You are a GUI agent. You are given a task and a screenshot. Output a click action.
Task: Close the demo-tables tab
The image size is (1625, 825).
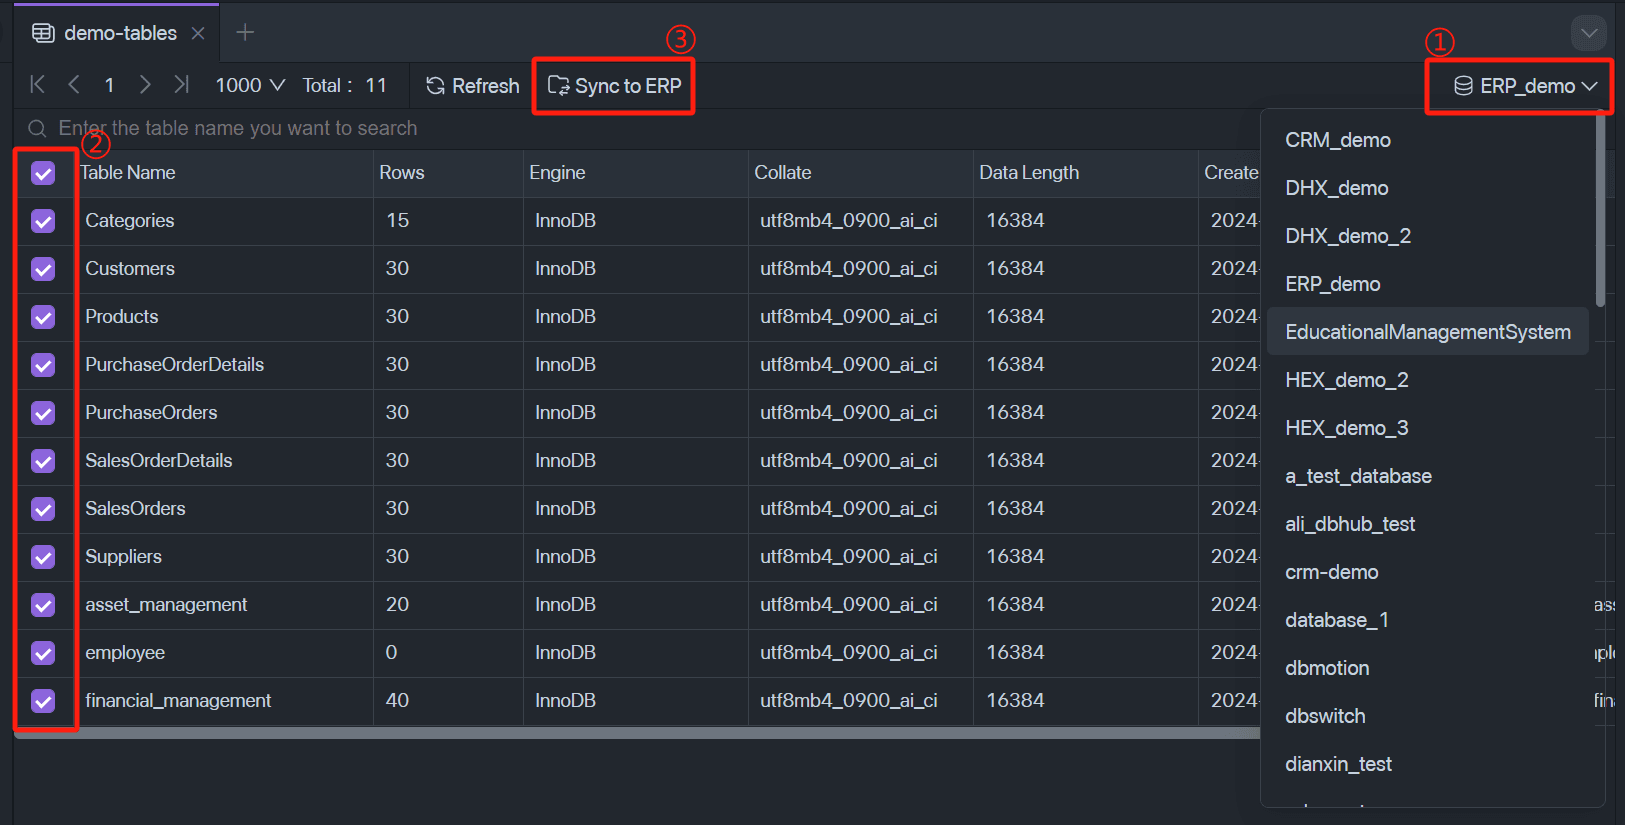pyautogui.click(x=198, y=33)
